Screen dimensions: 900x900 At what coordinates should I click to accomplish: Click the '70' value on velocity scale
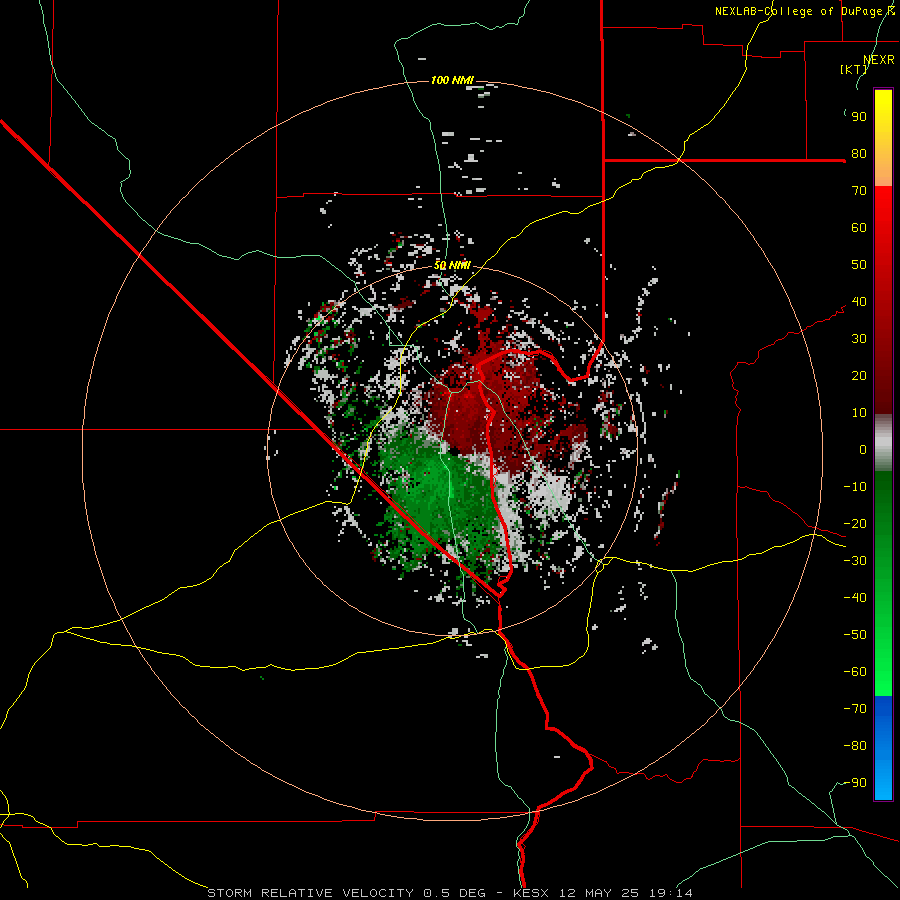coord(859,191)
